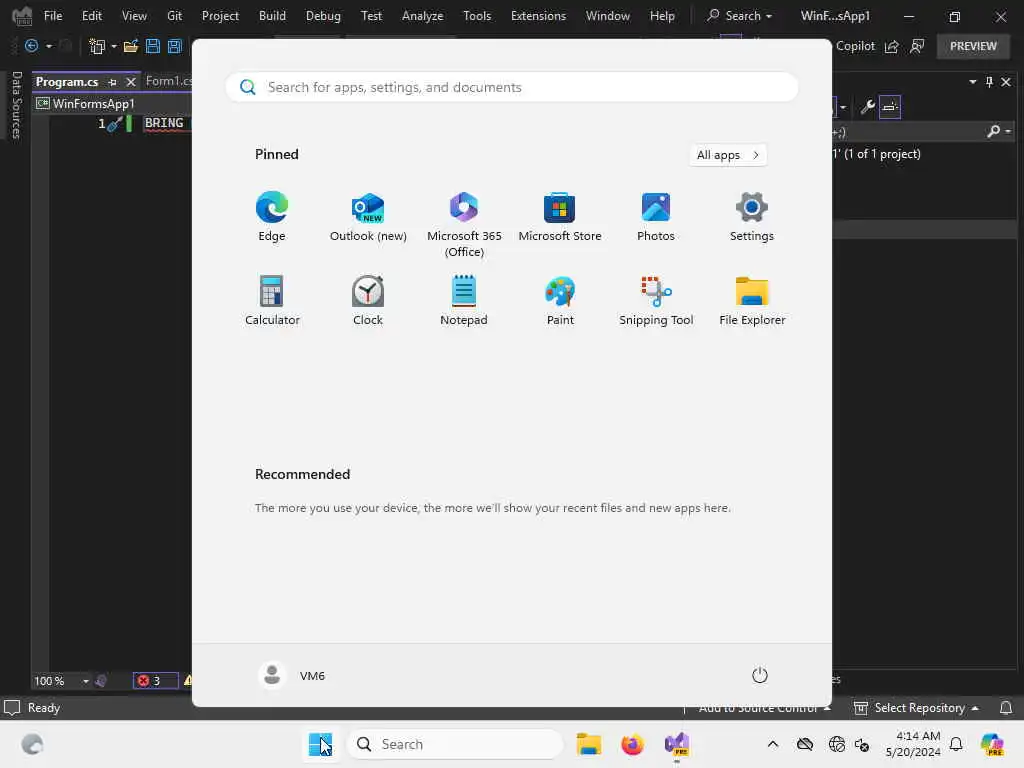Open notification bell in system tray
Viewport: 1024px width, 768px height.
coord(956,744)
